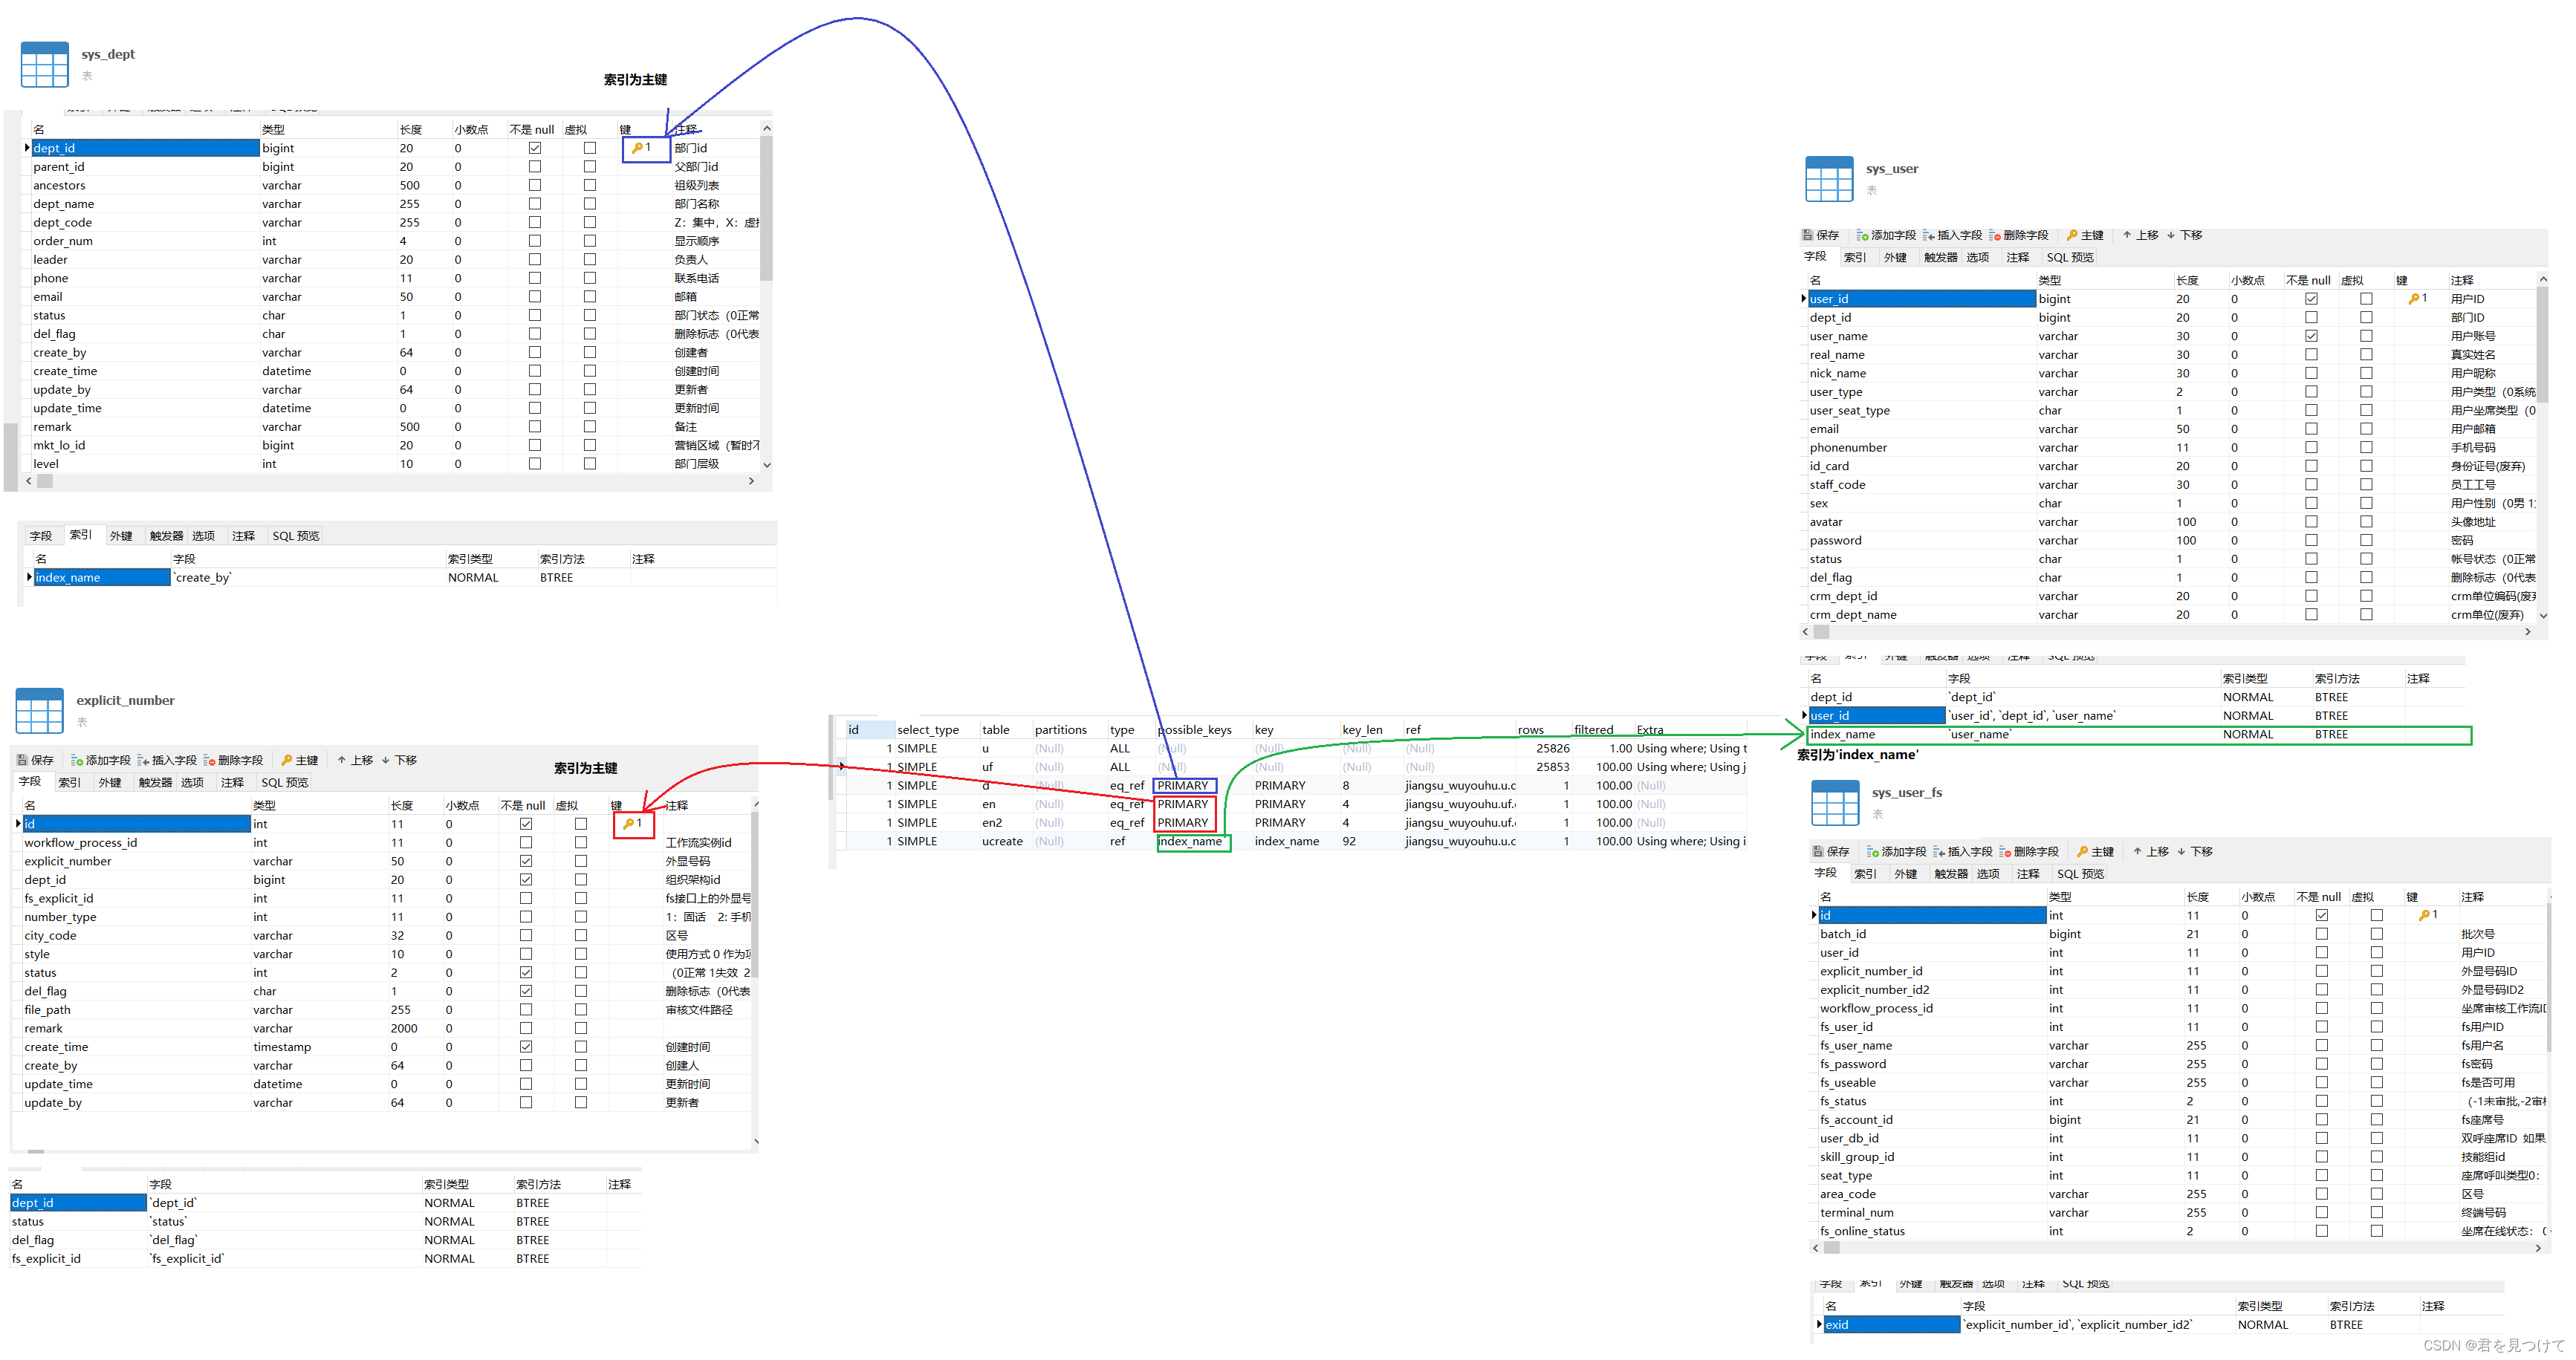
Task: Click the sys_dept table icon
Action: click(x=44, y=65)
